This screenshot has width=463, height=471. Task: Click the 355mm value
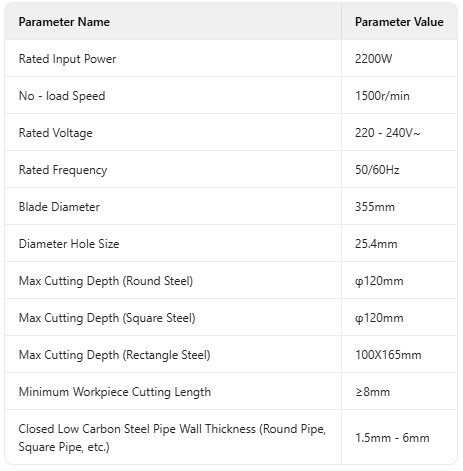(375, 207)
